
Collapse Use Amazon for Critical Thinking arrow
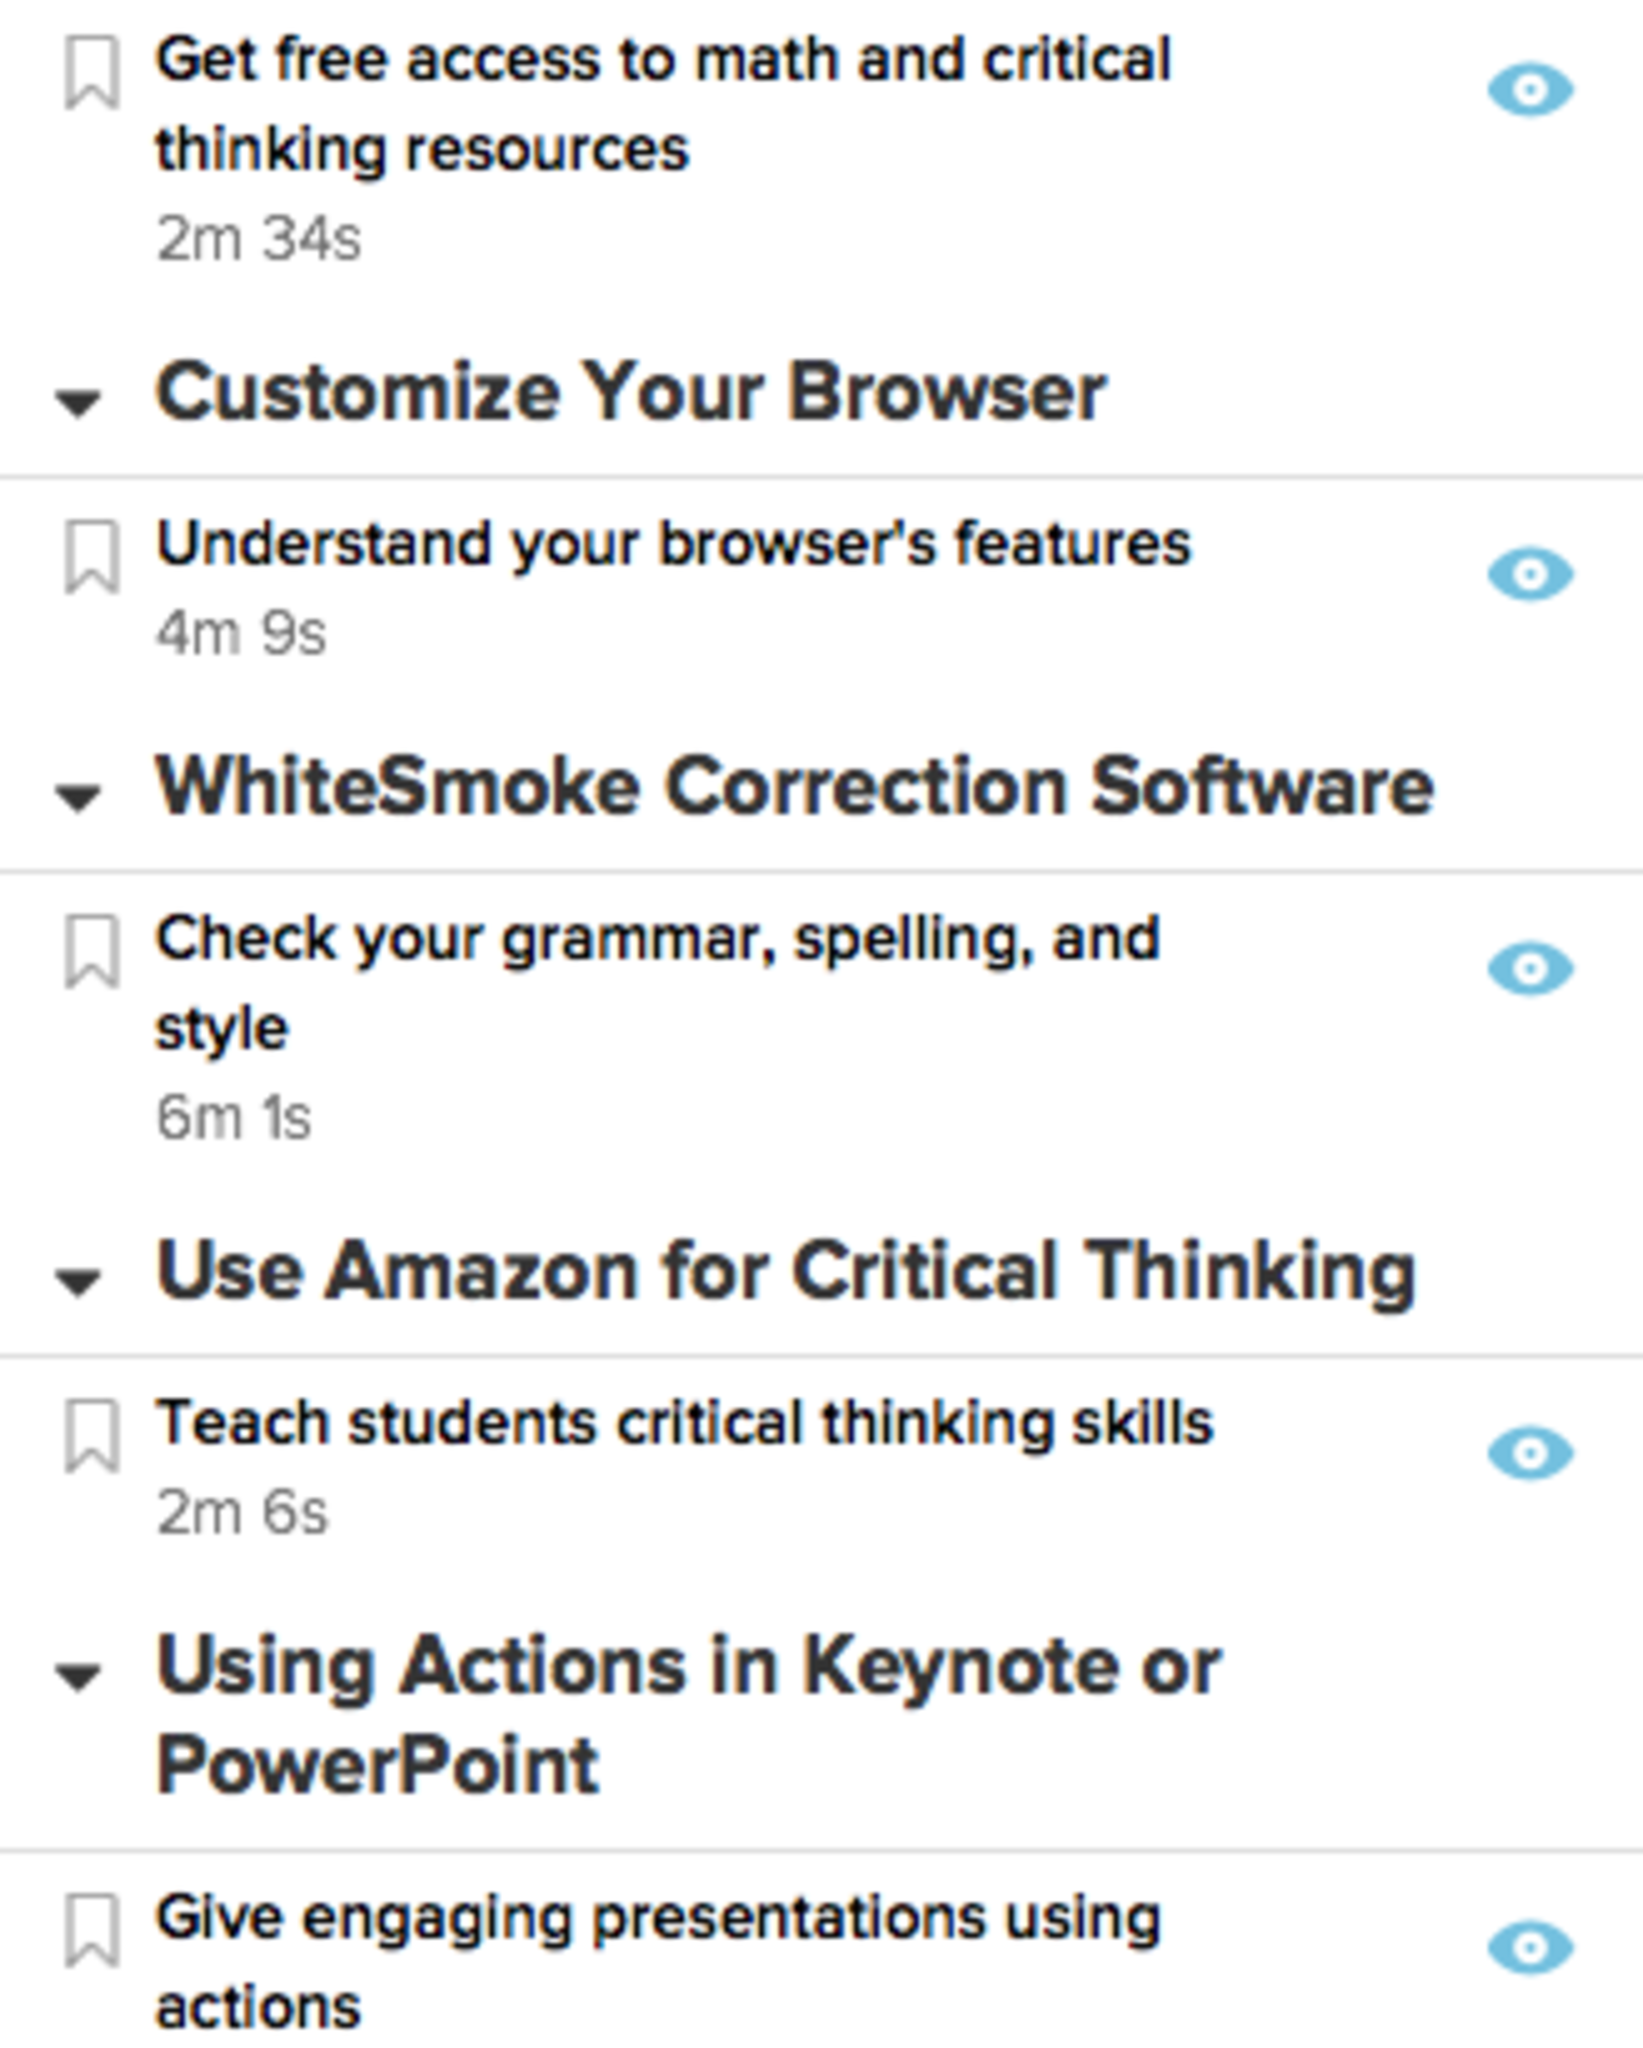[78, 1280]
